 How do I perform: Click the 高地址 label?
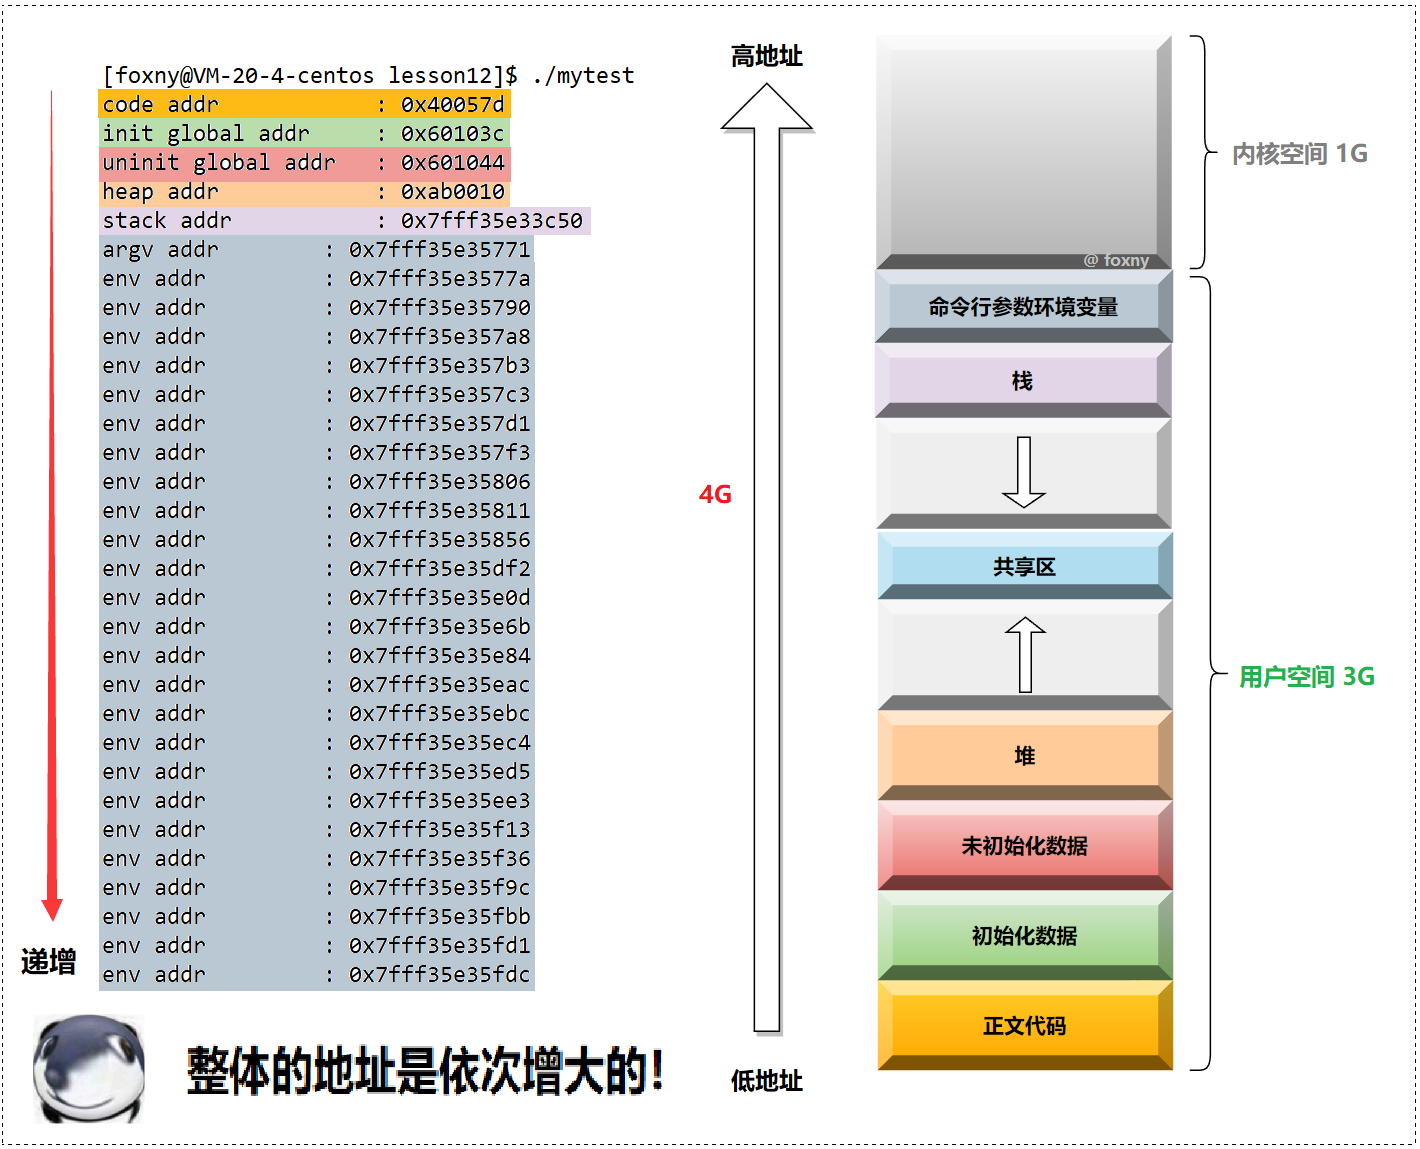pyautogui.click(x=767, y=56)
